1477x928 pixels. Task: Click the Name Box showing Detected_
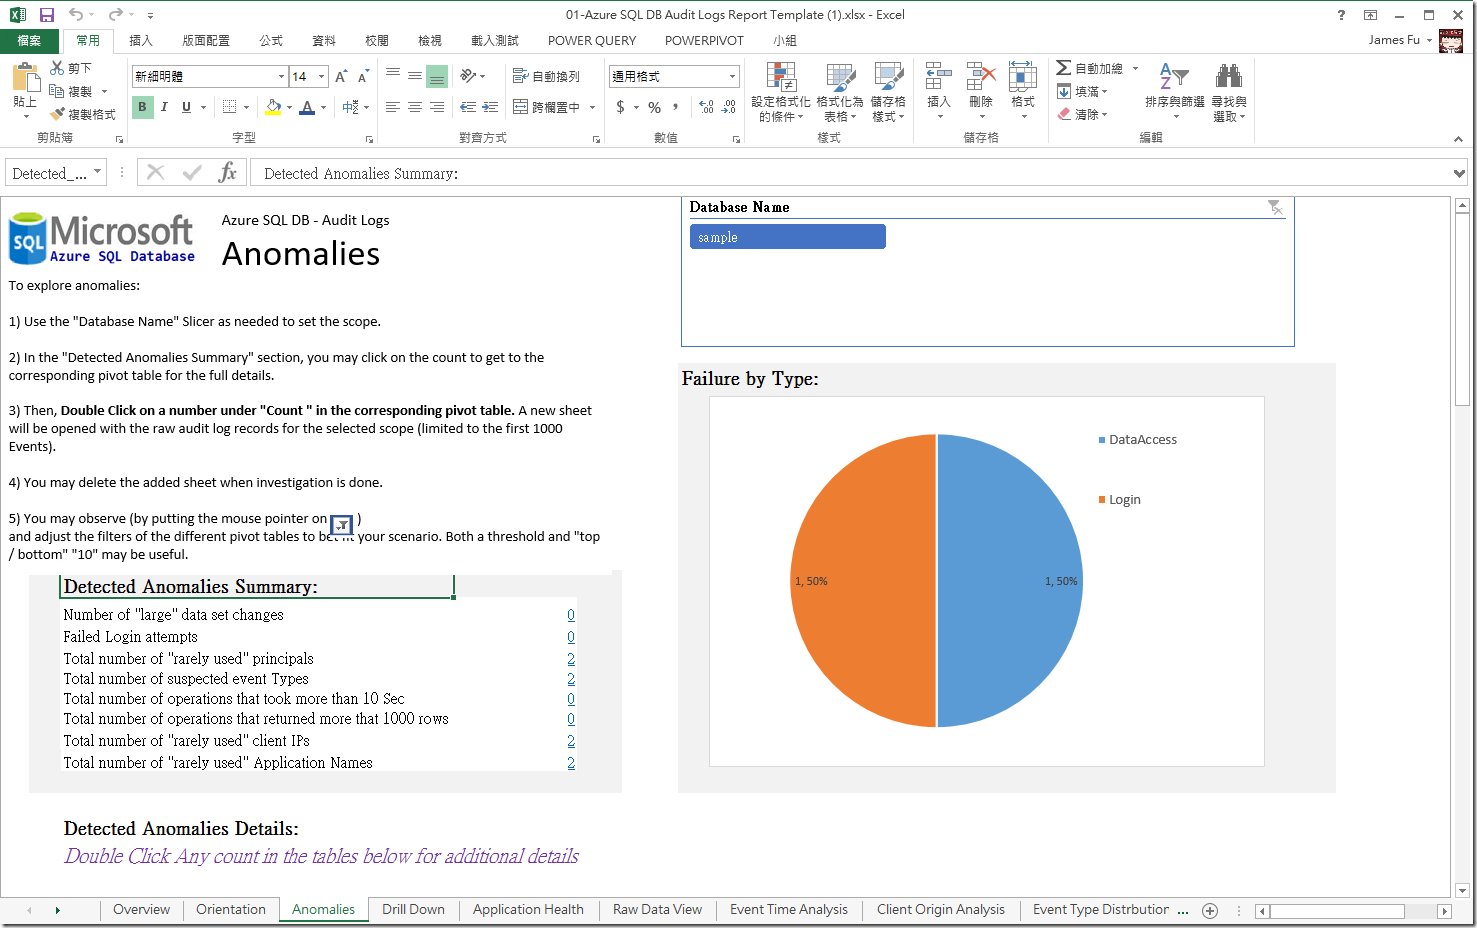(x=47, y=173)
